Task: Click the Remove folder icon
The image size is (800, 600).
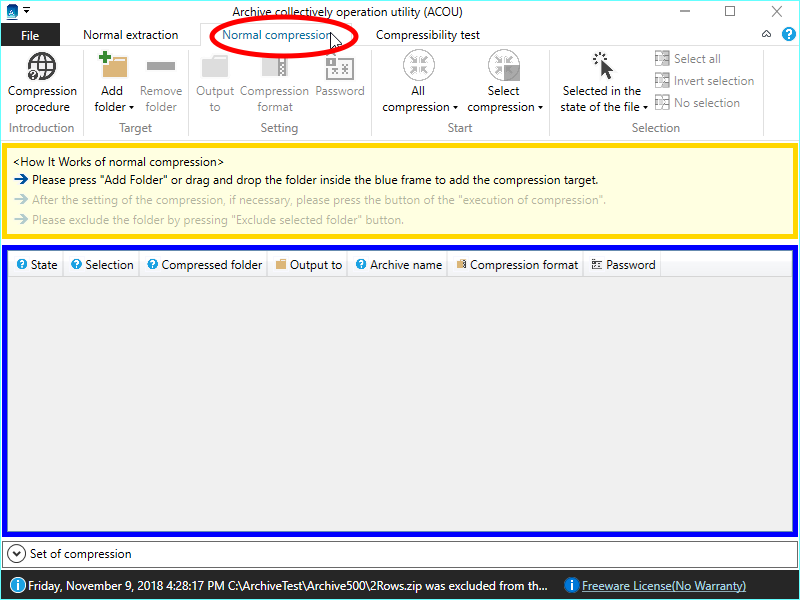Action: coord(160,68)
